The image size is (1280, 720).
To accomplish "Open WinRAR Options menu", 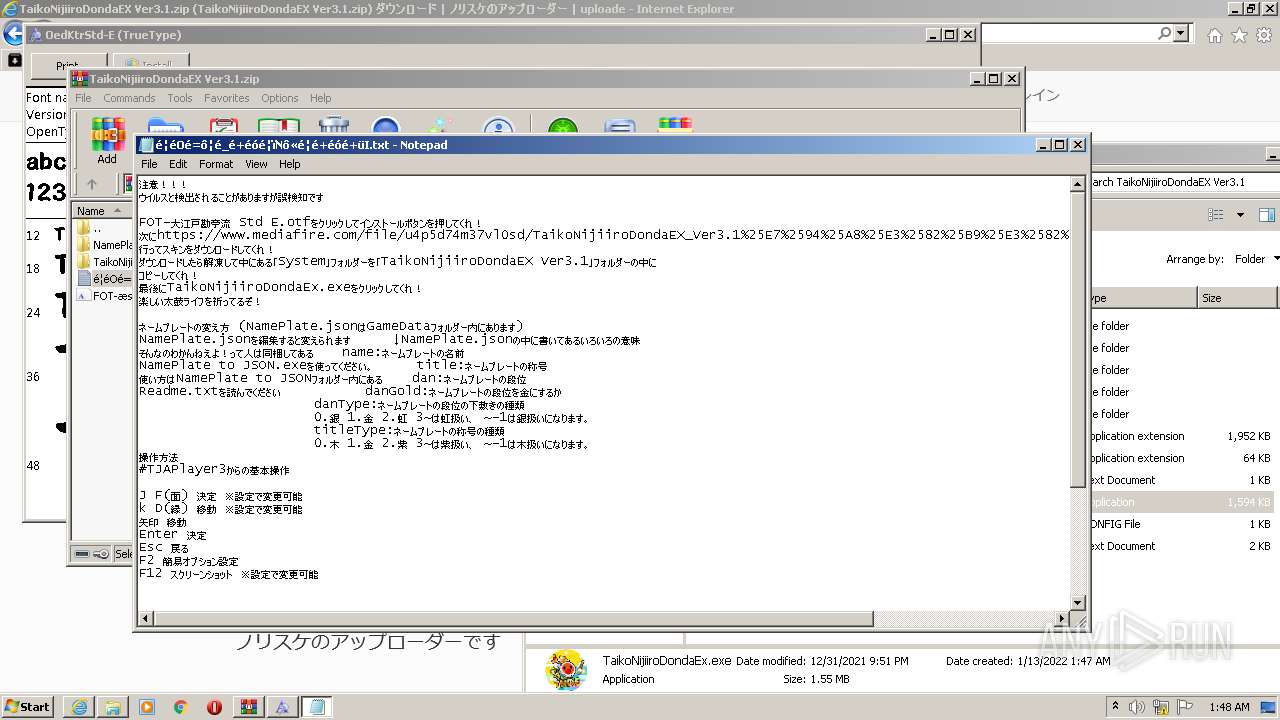I will click(x=280, y=98).
